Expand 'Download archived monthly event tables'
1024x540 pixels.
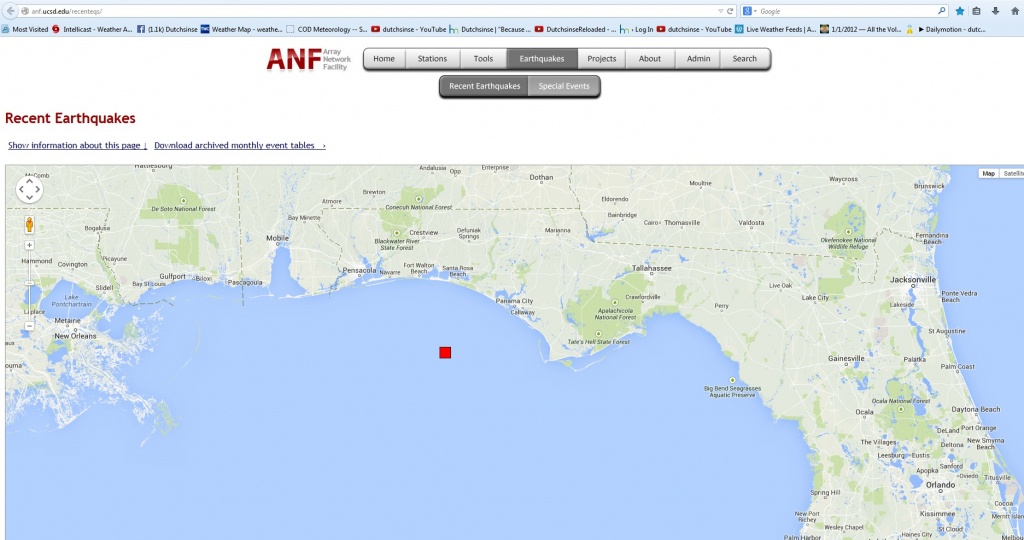(x=239, y=146)
